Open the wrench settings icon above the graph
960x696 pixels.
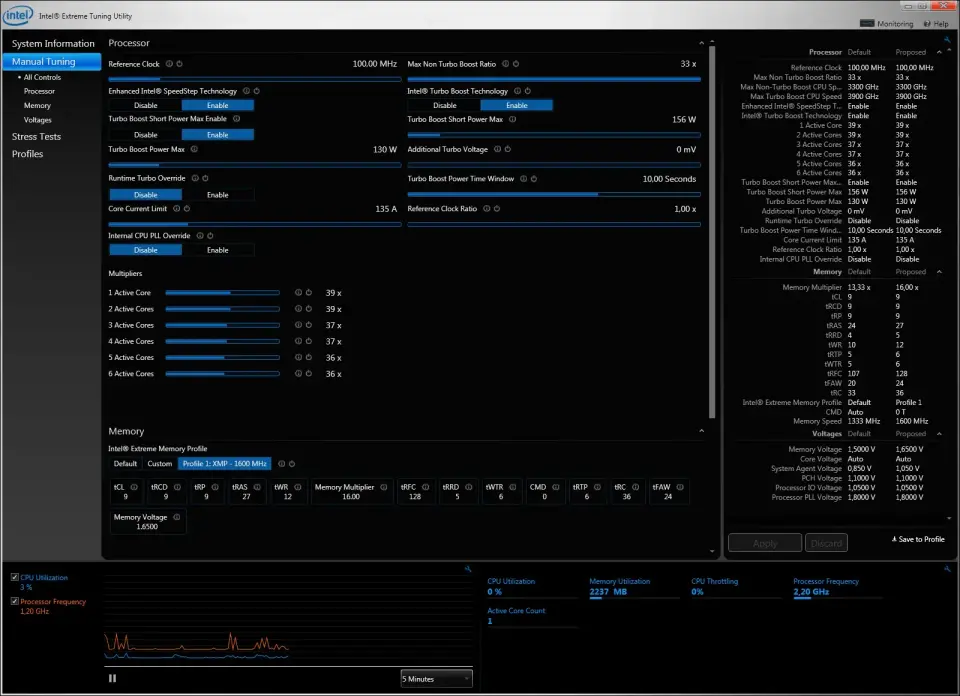coord(468,569)
